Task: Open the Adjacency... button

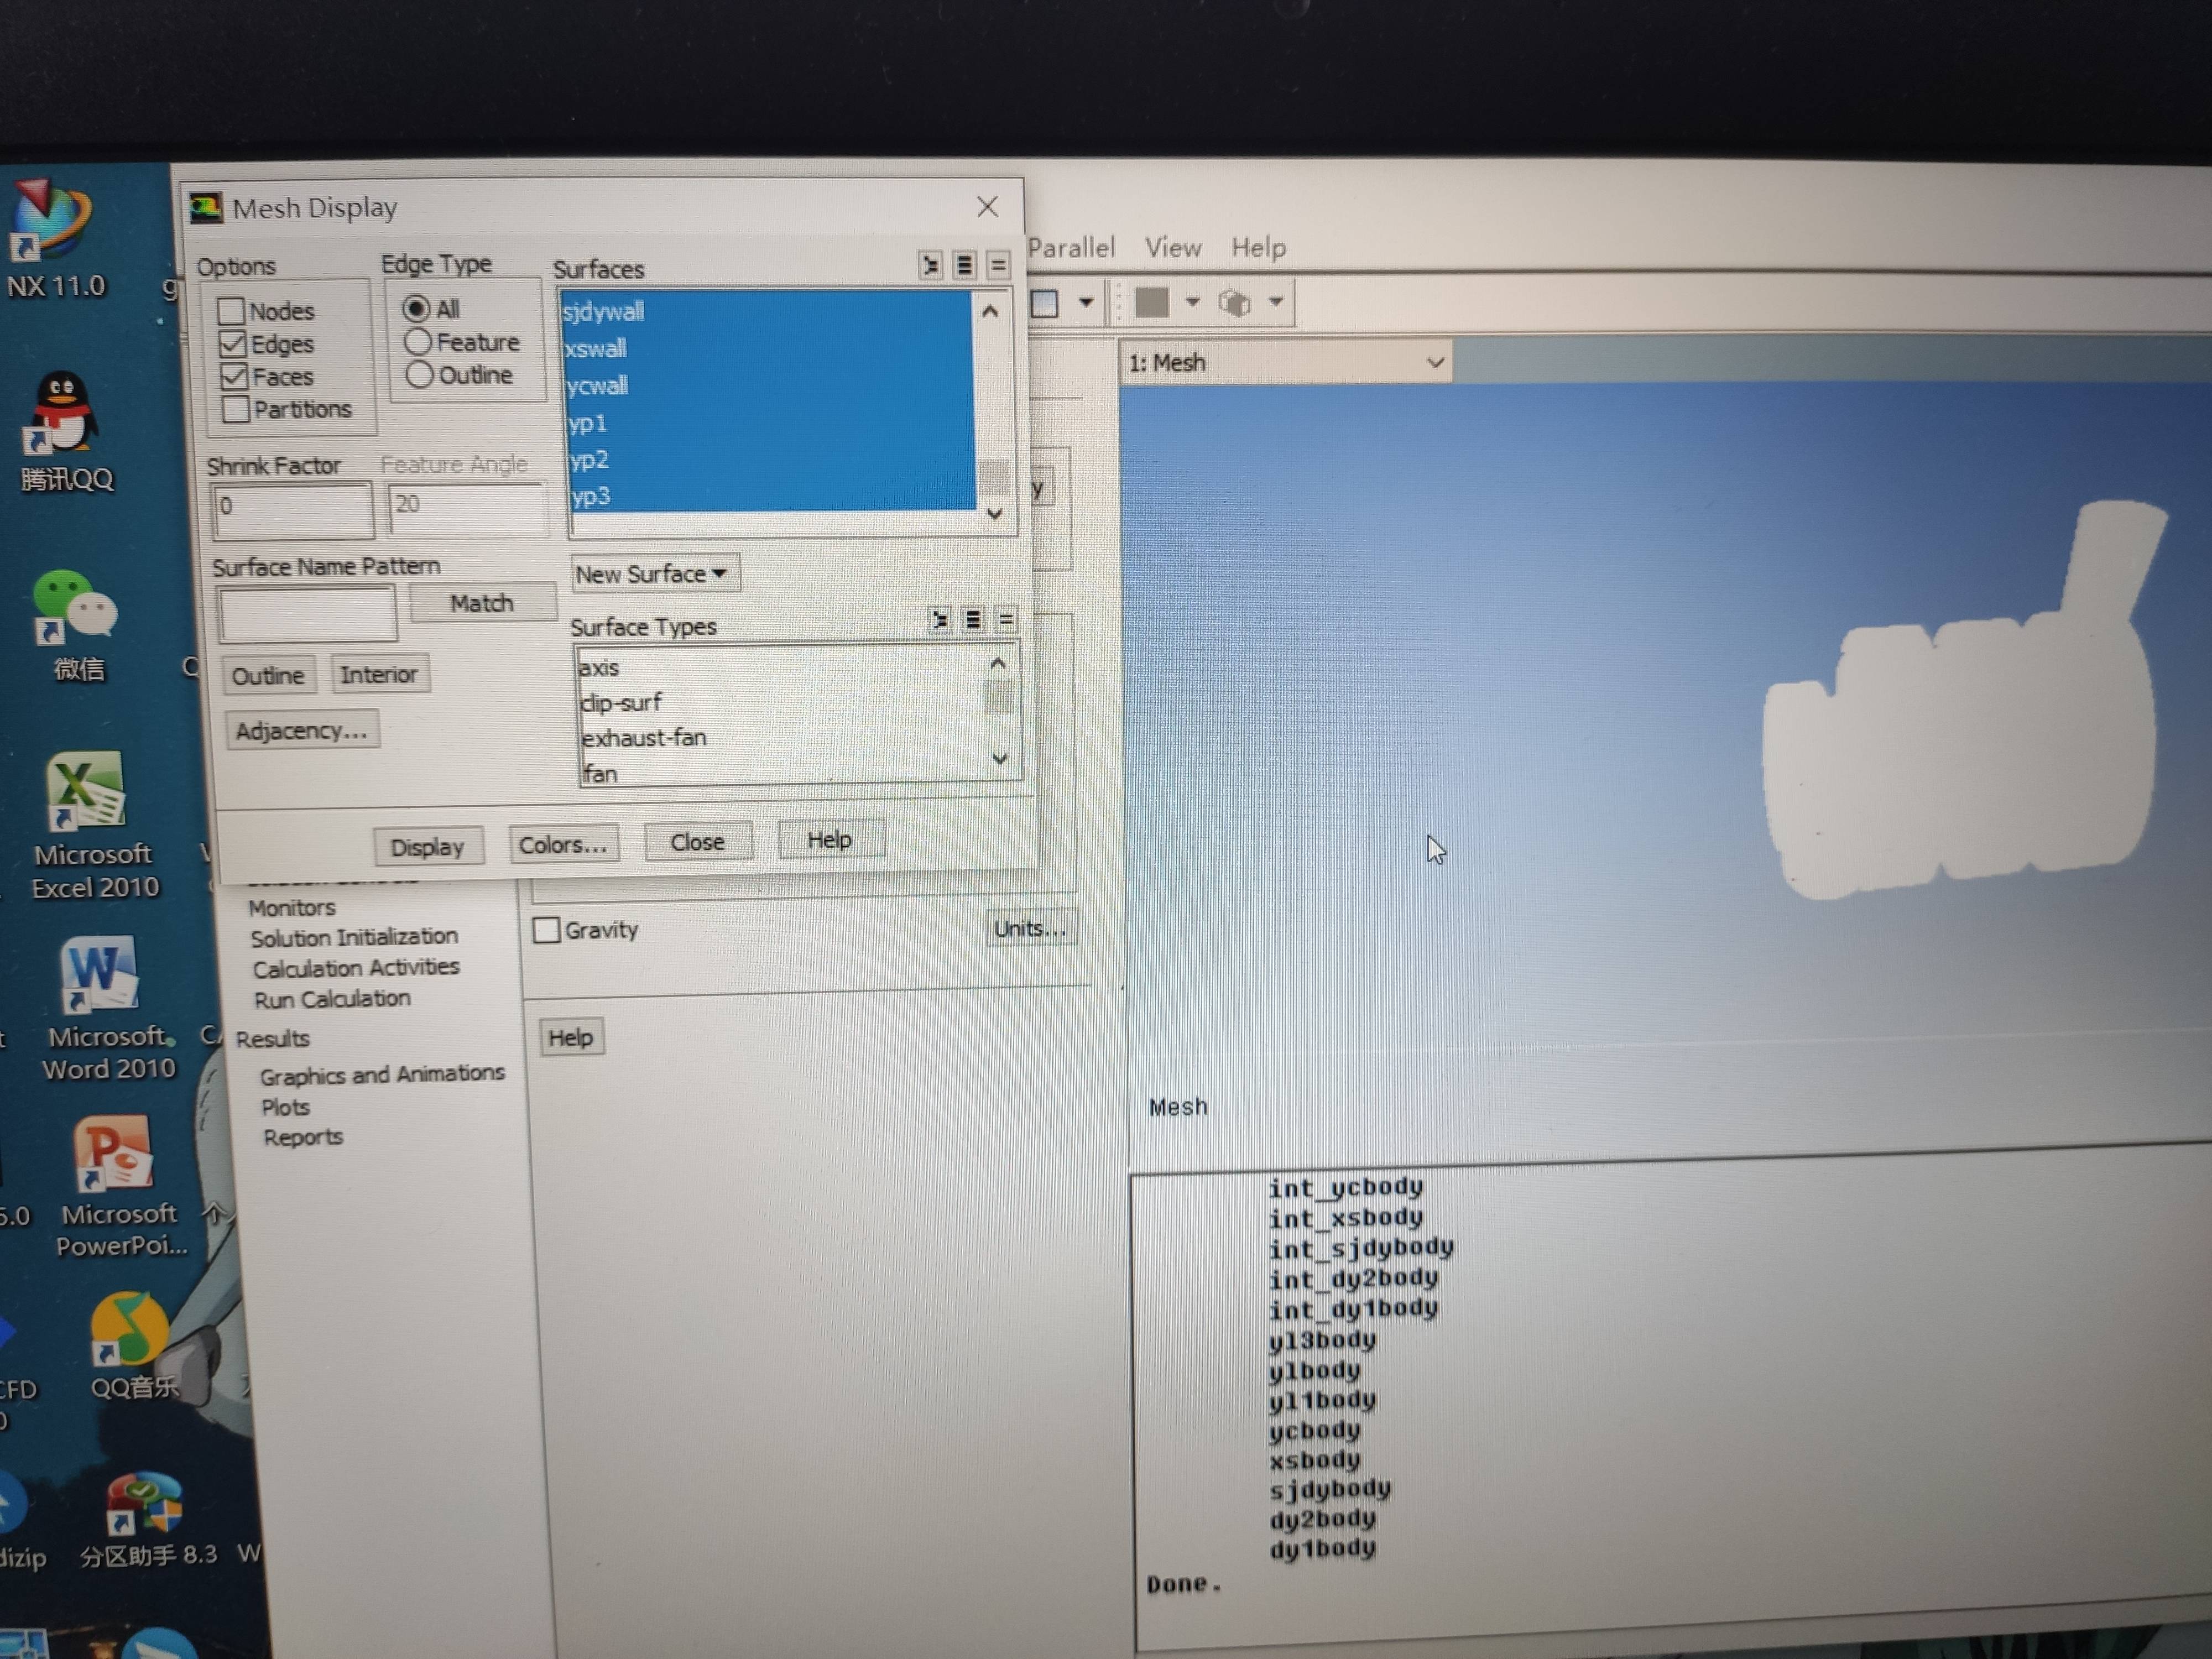Action: pyautogui.click(x=302, y=731)
